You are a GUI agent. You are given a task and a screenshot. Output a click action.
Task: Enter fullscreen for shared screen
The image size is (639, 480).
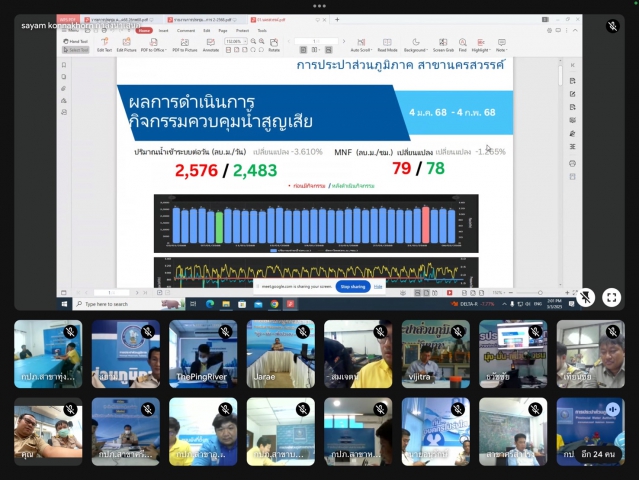tap(611, 297)
